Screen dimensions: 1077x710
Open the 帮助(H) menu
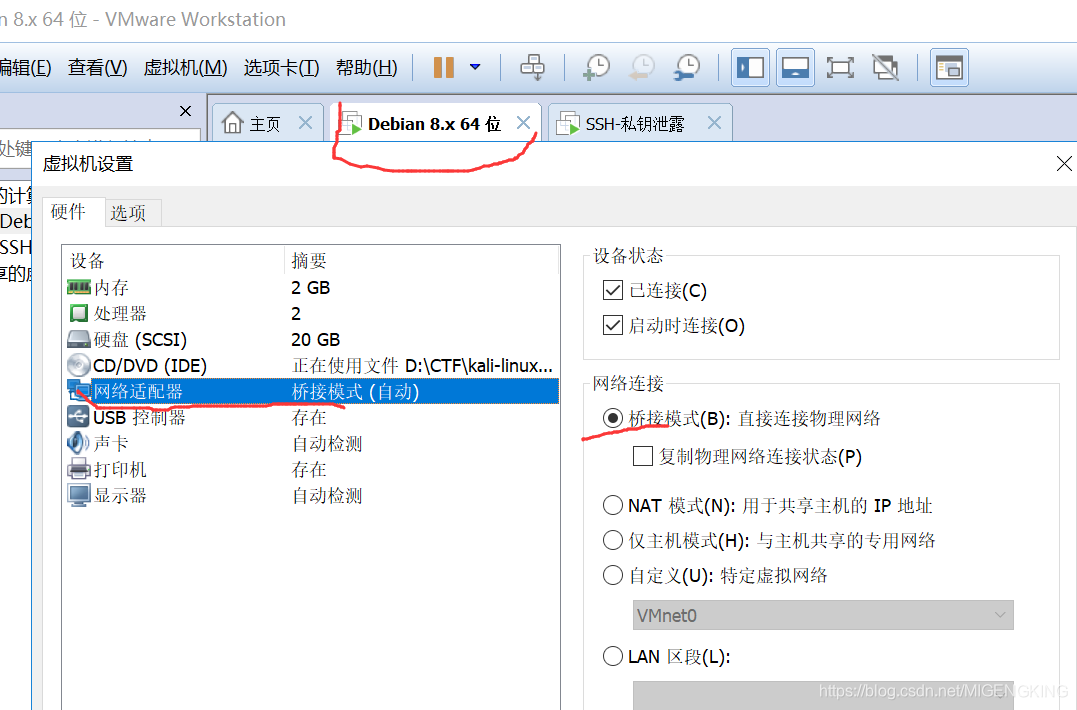[x=367, y=67]
